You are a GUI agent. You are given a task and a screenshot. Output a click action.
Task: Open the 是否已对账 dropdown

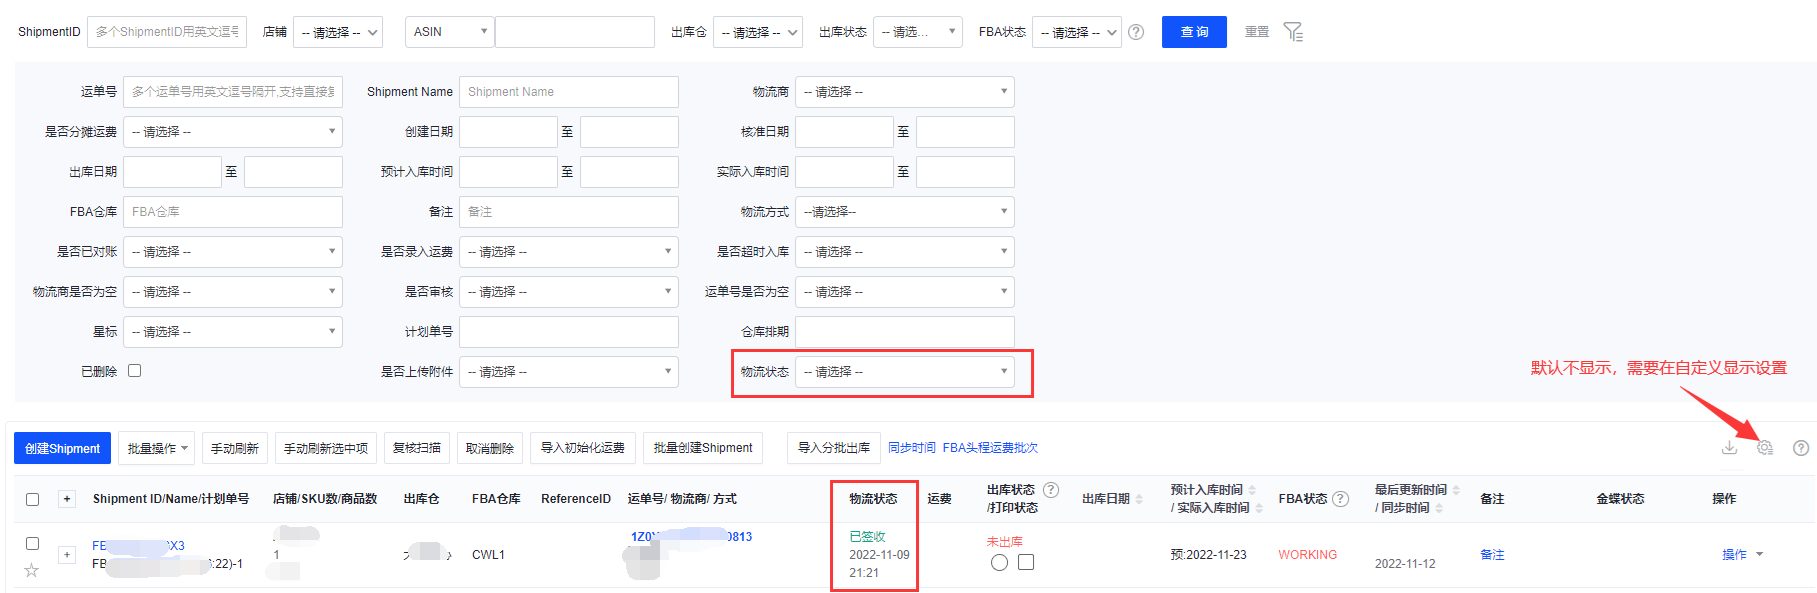(x=232, y=252)
